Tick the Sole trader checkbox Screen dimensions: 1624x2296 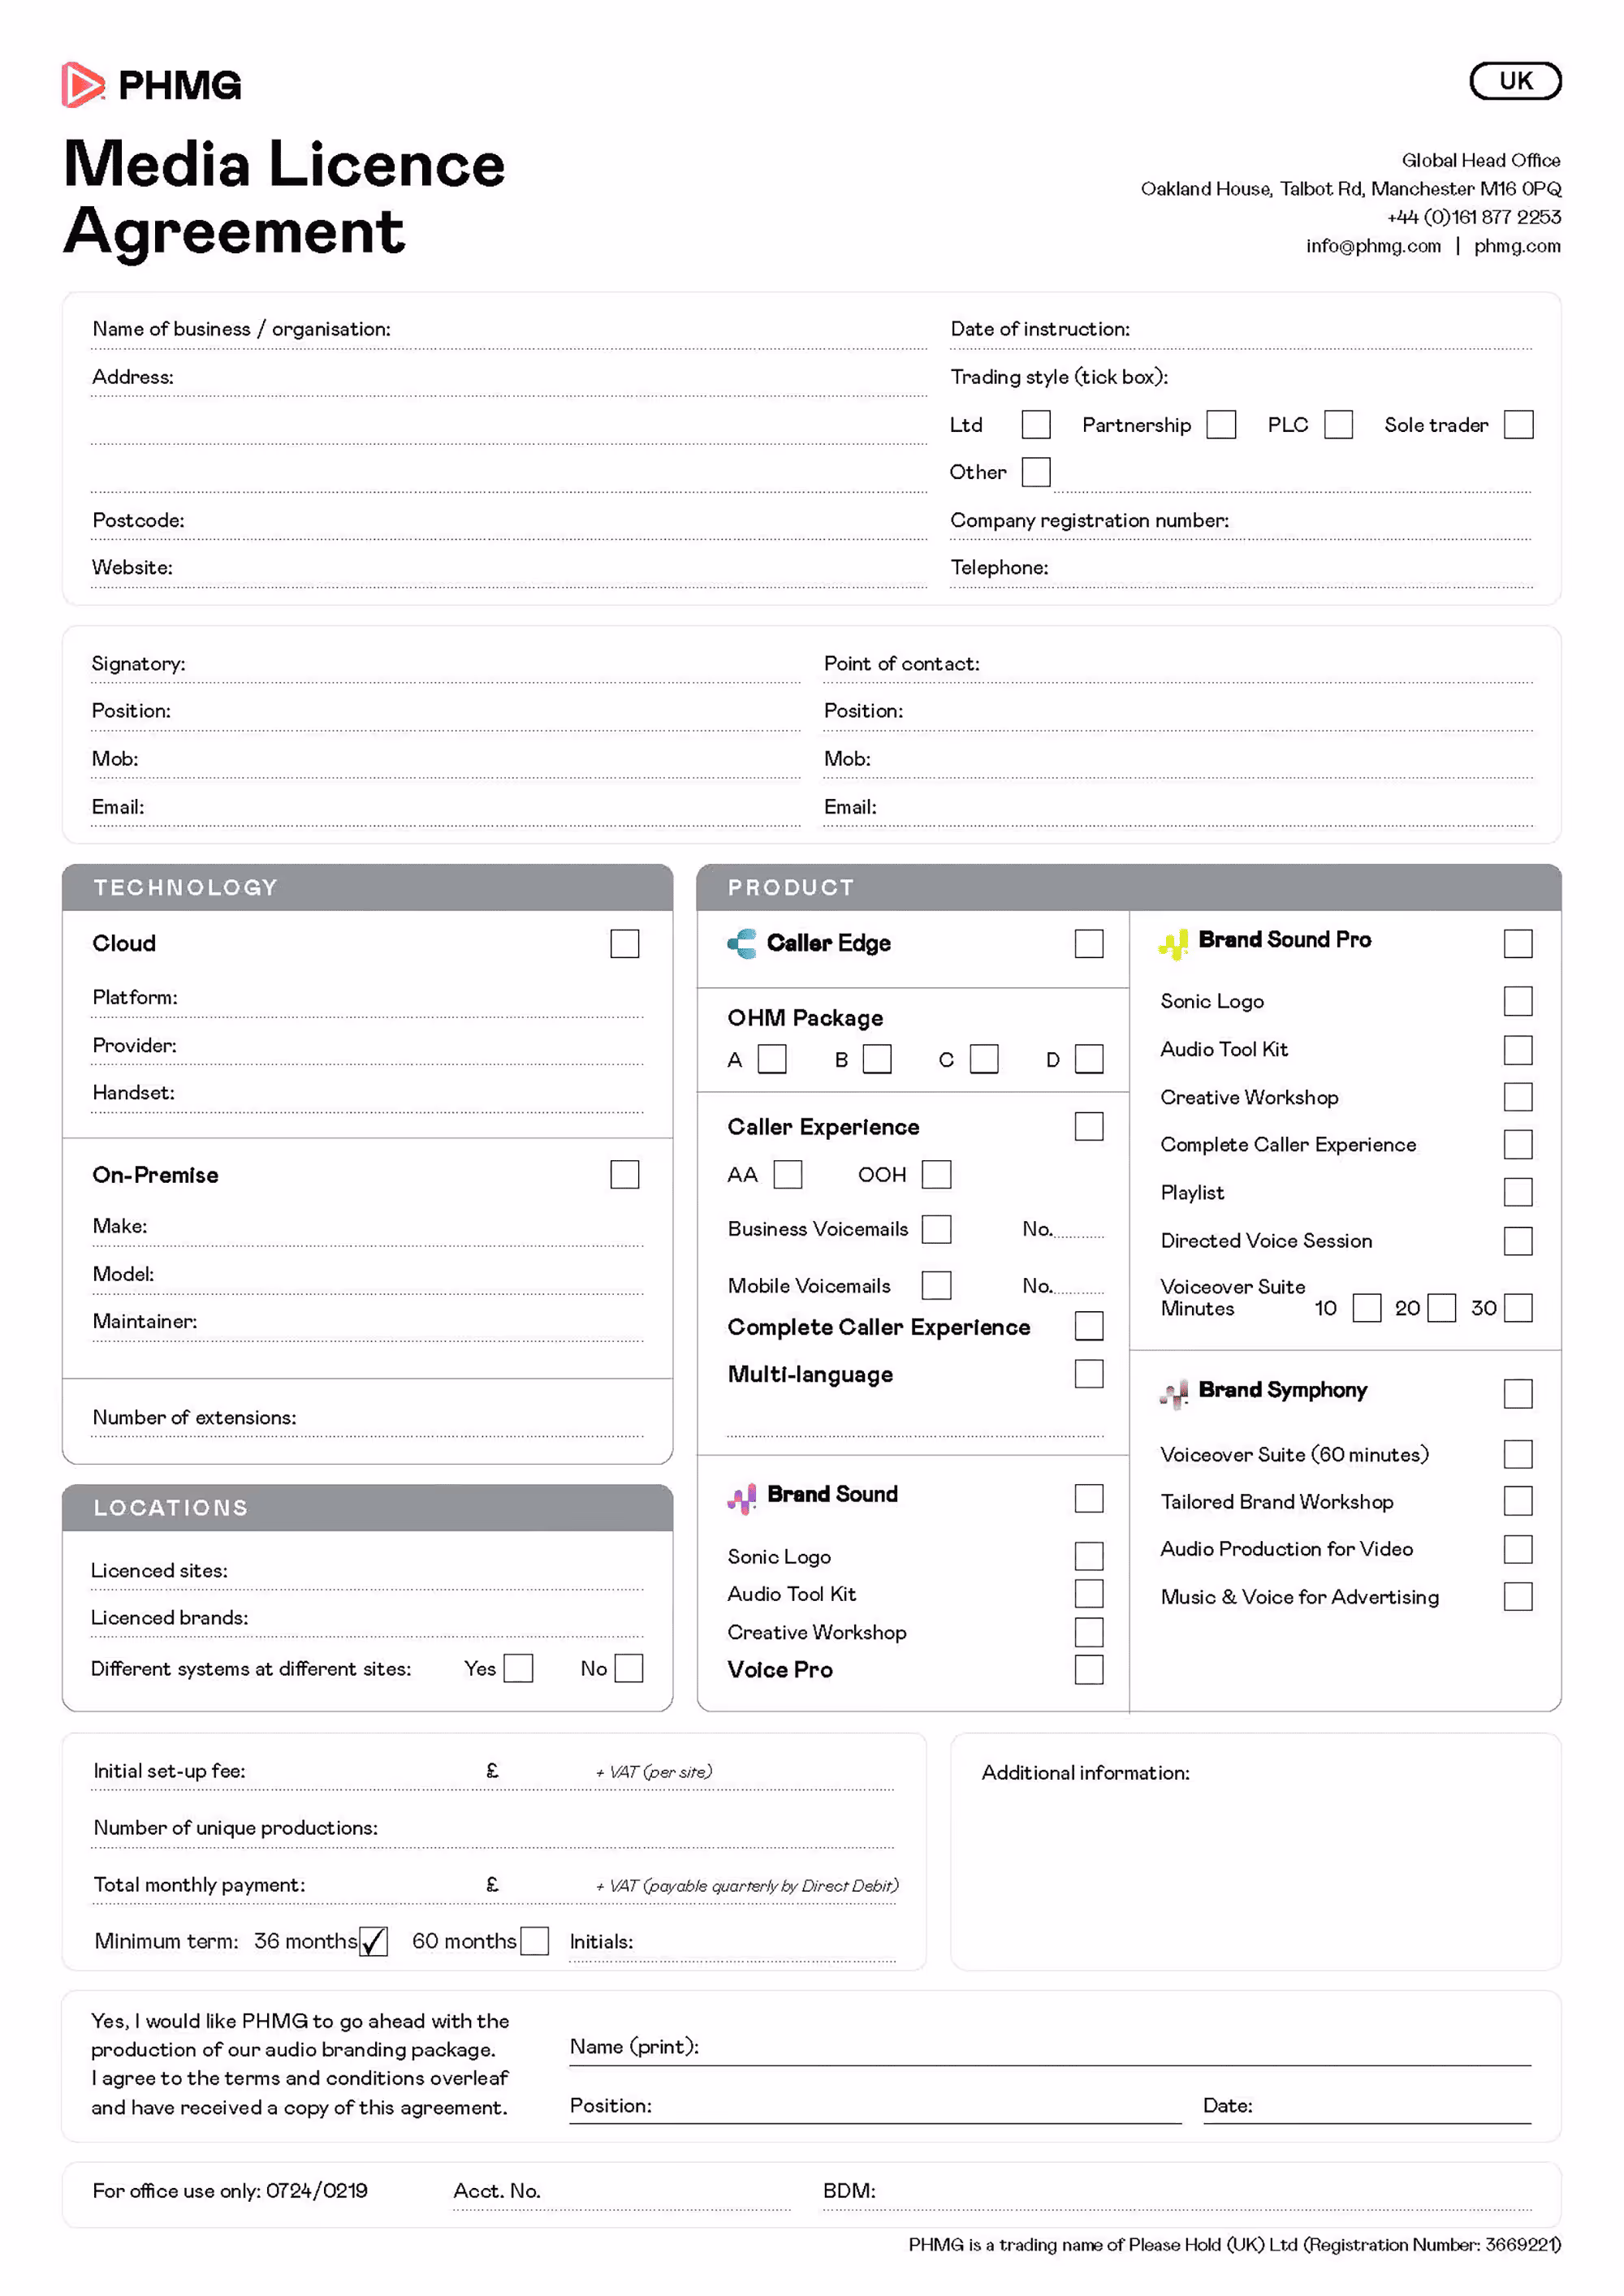pos(1517,425)
